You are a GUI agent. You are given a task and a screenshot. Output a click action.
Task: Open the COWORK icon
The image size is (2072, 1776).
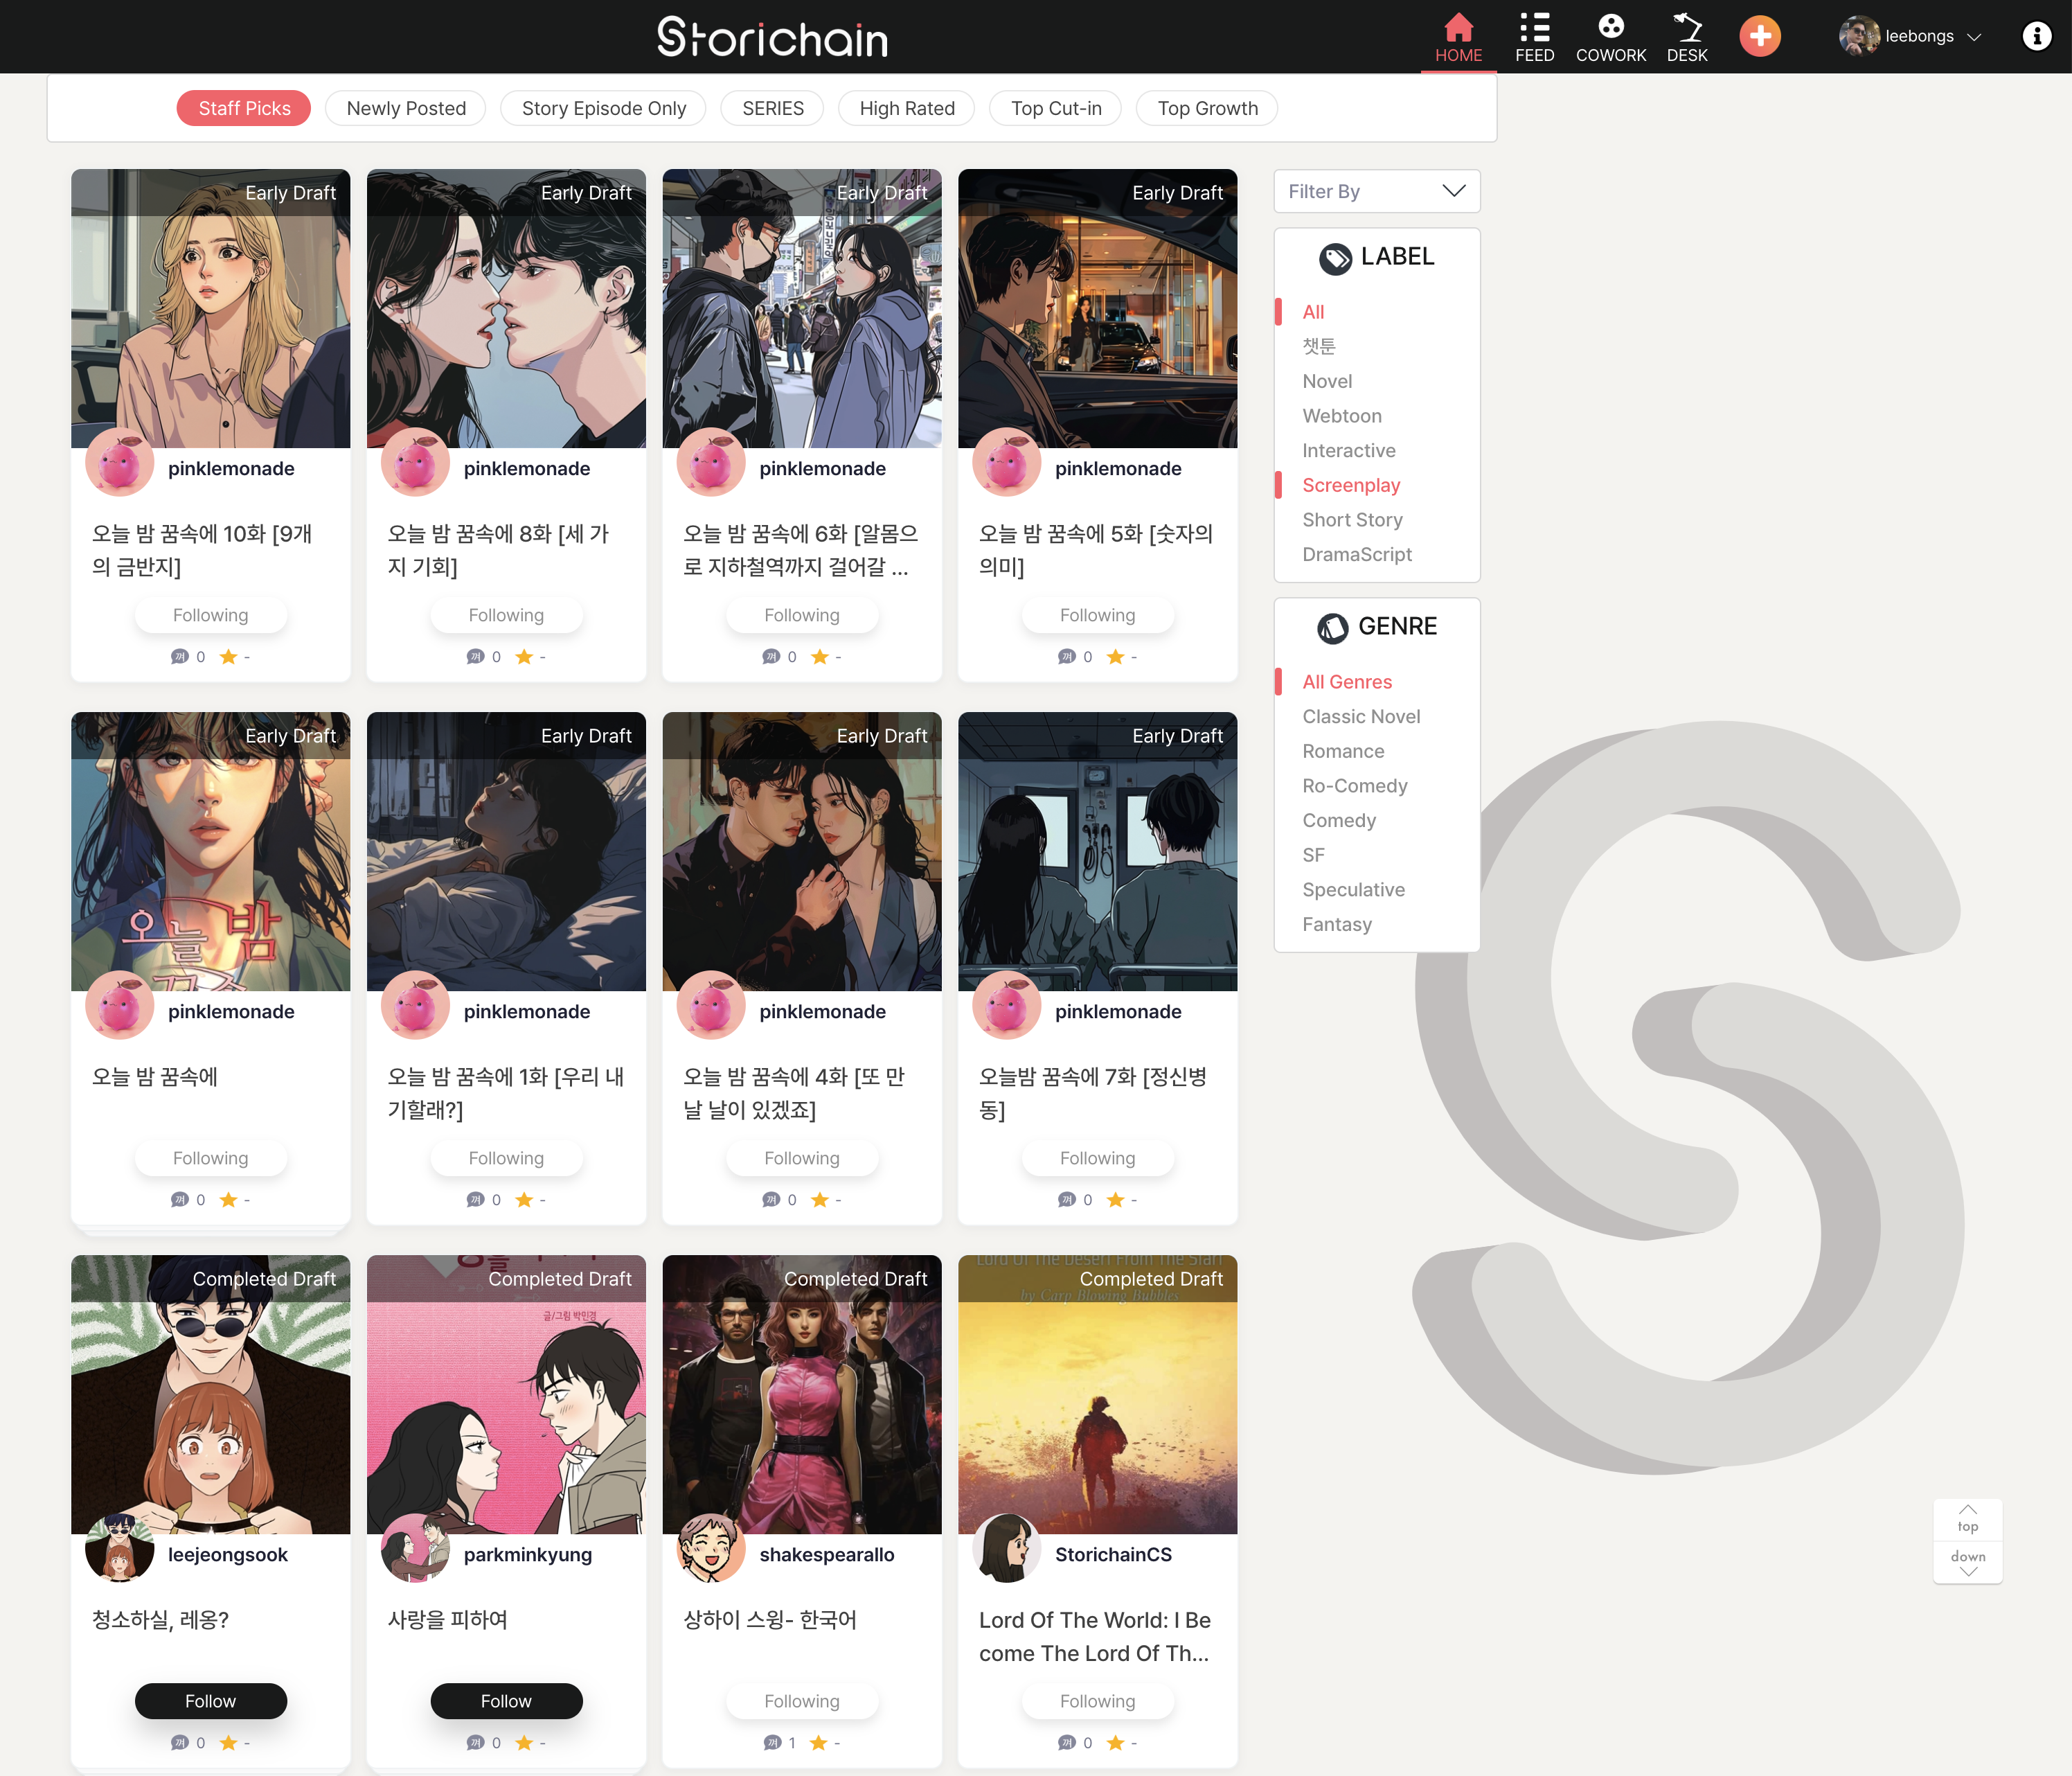pyautogui.click(x=1610, y=26)
